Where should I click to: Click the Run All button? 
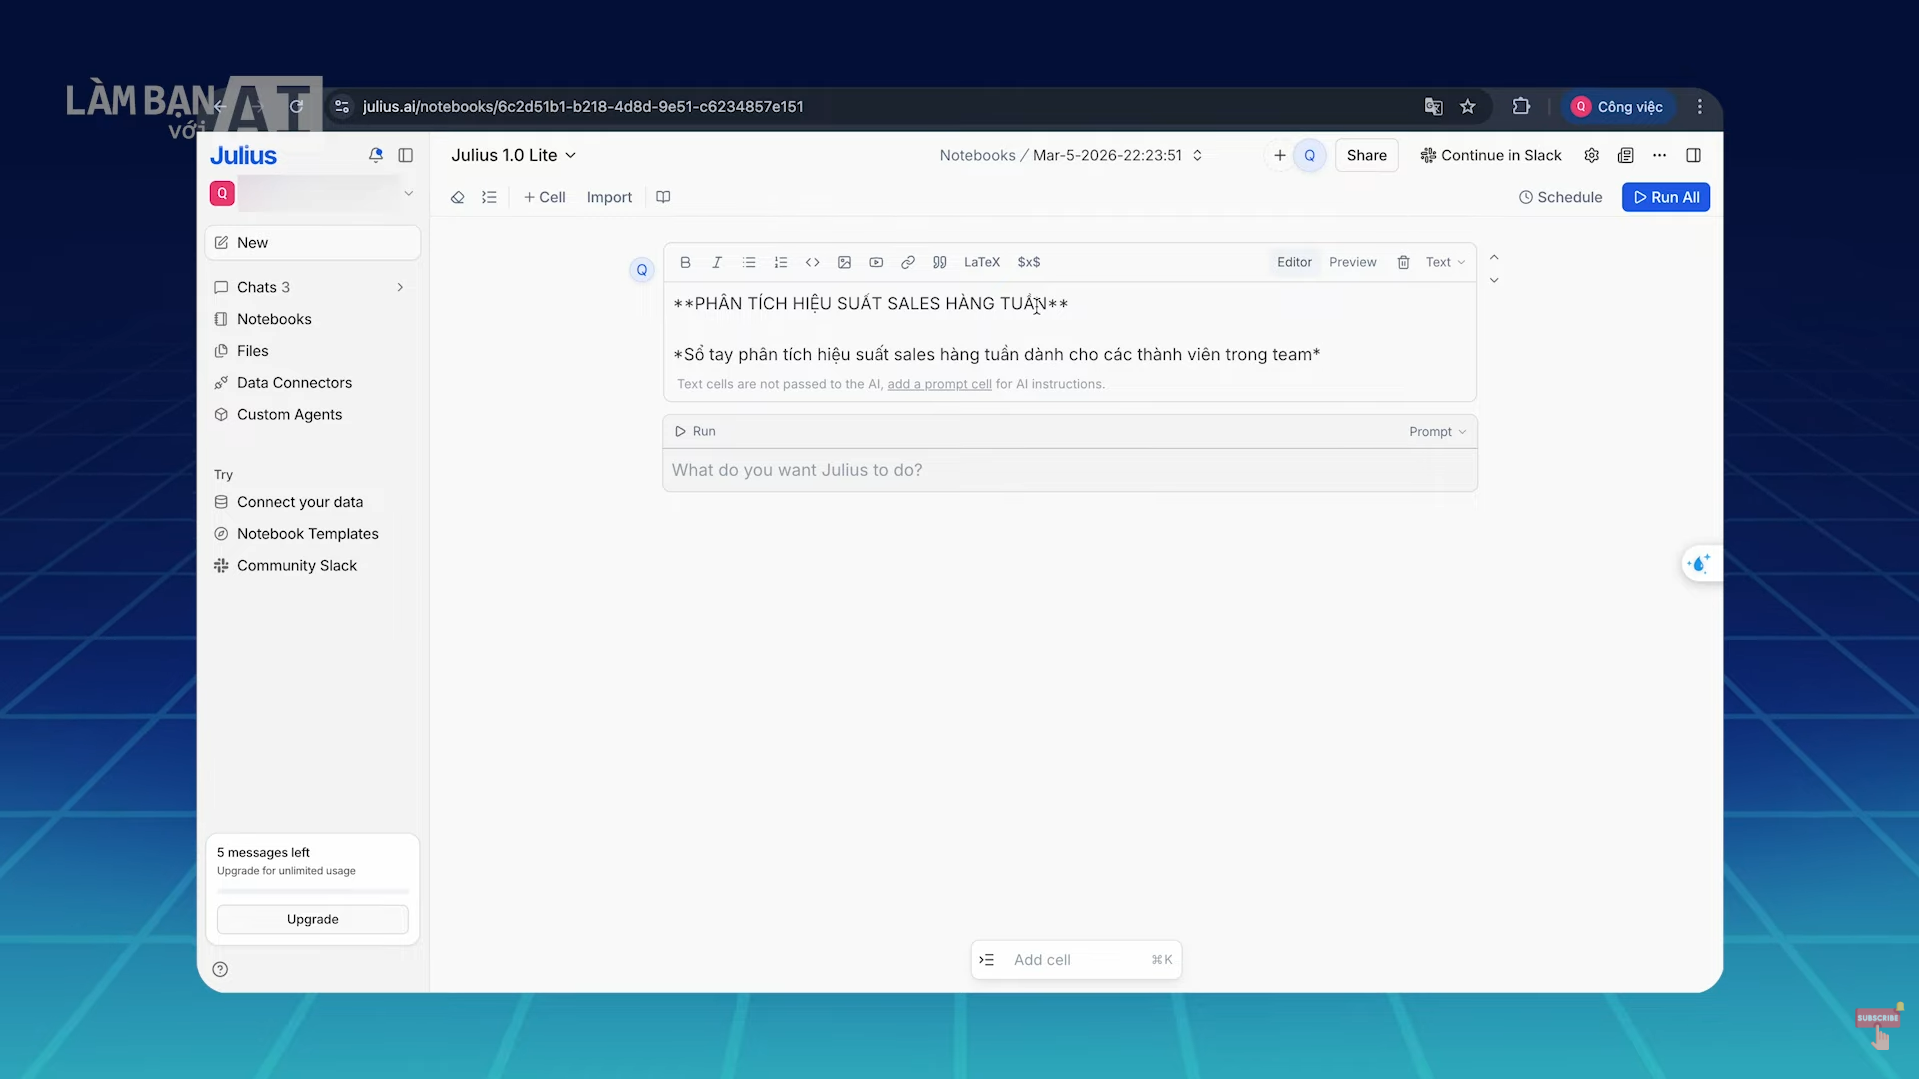[x=1665, y=197]
